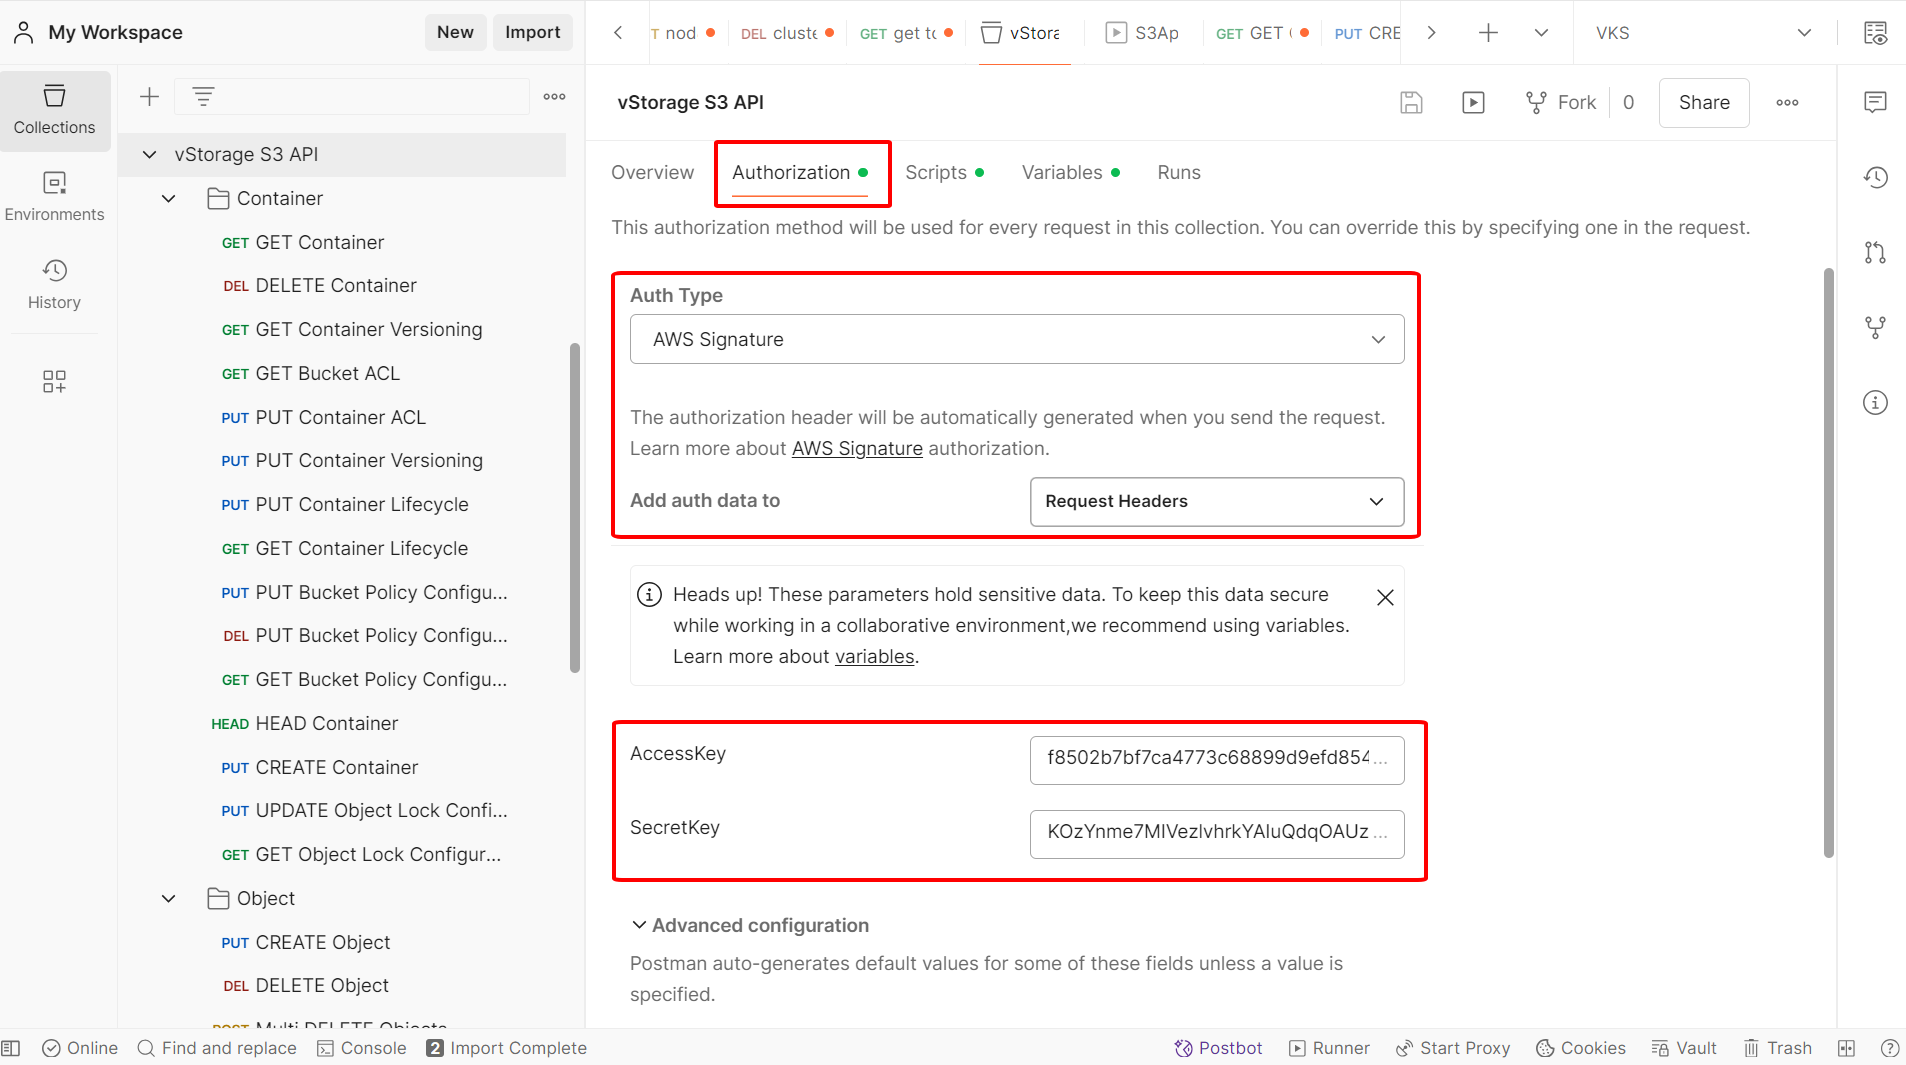Switch to the Variables tab
The image size is (1906, 1065).
coord(1062,172)
